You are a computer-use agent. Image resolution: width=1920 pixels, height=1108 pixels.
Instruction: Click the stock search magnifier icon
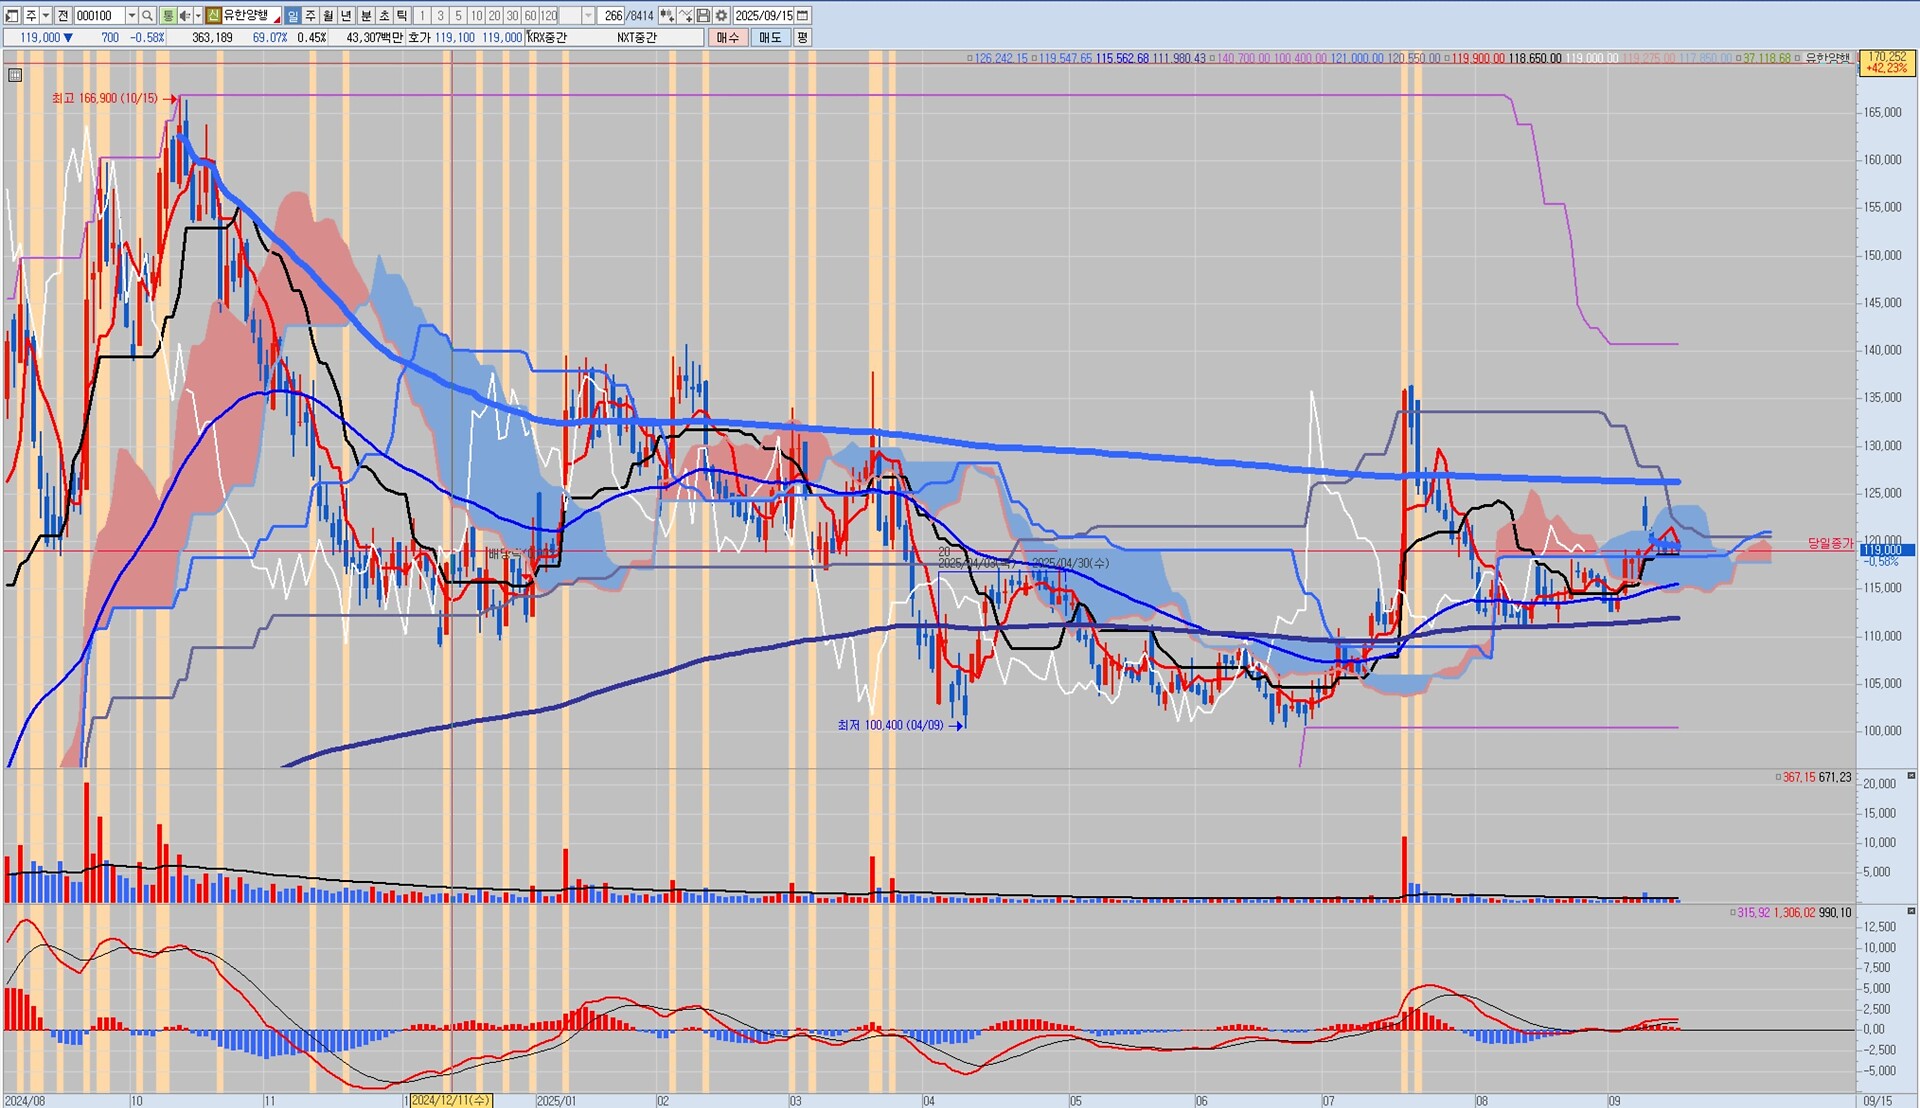tap(147, 16)
